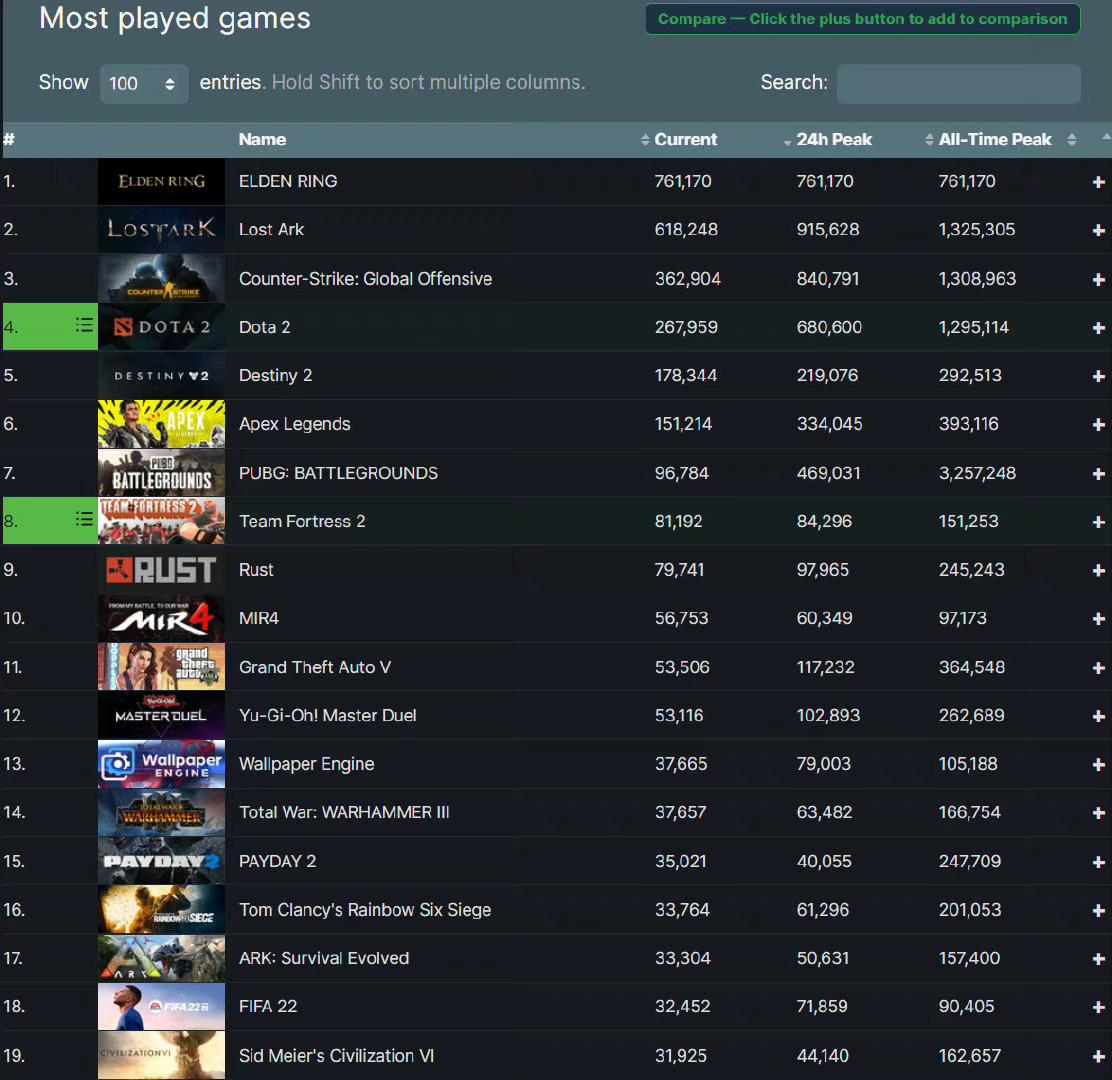Click plus icon for Counter-Strike: Global Offensive
Viewport: 1112px width, 1080px height.
click(x=1099, y=279)
